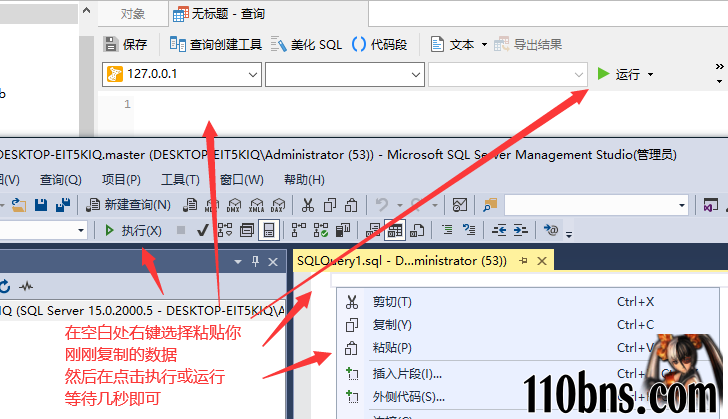The image size is (728, 419).
Task: Open the 帮助(H) menu
Action: coord(304,180)
